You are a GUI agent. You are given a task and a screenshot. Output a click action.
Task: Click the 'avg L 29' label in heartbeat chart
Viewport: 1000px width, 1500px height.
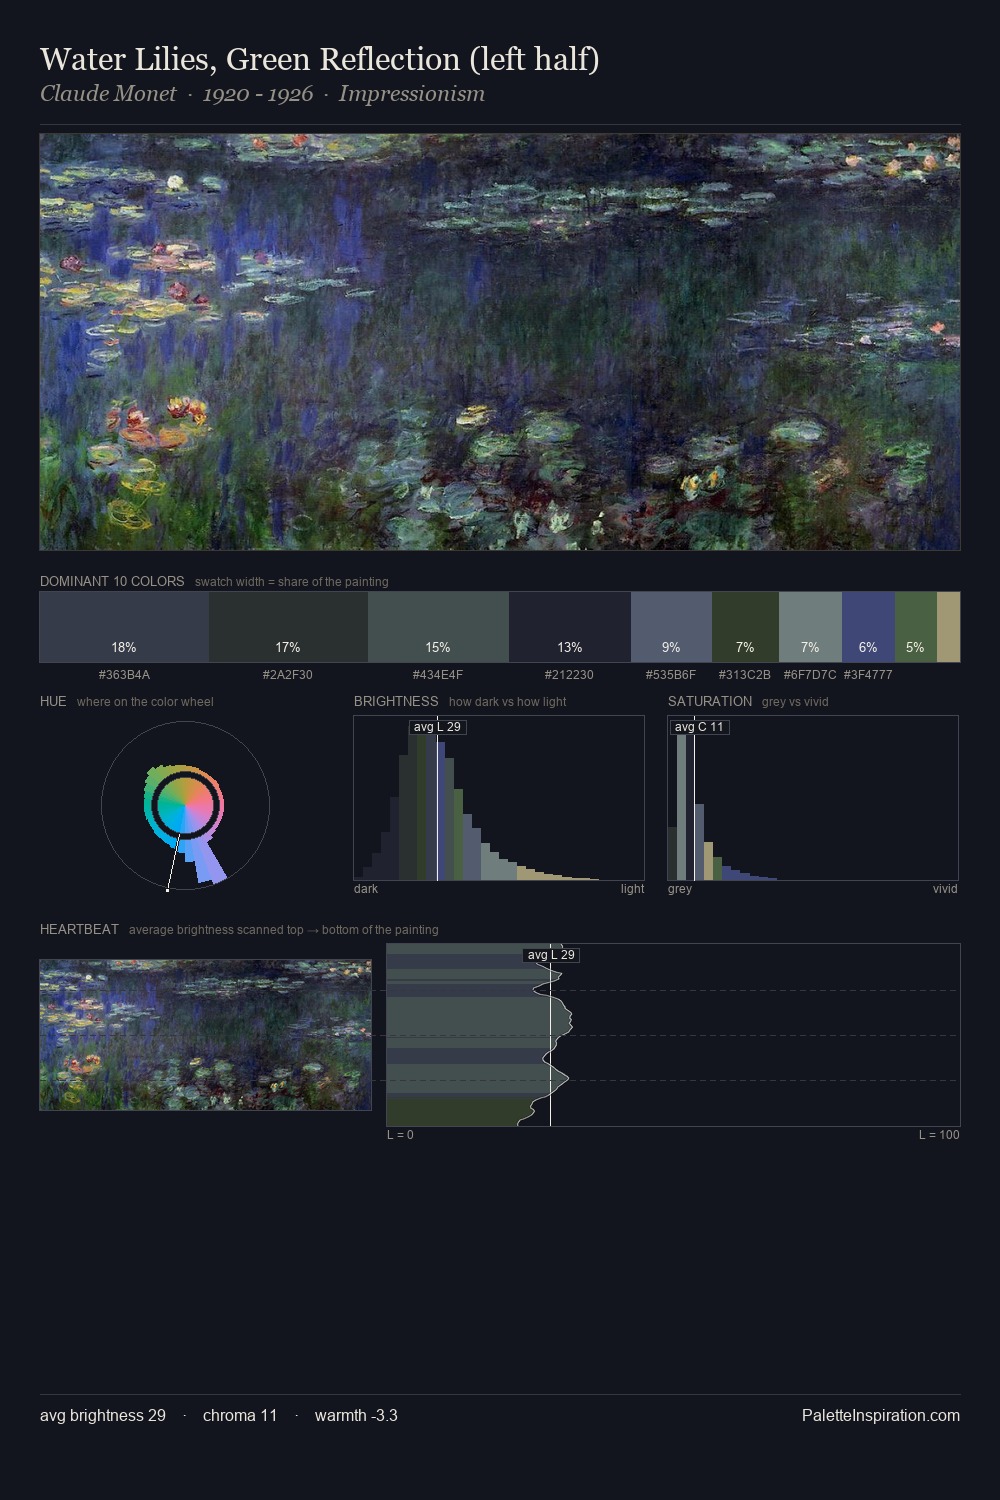tap(551, 955)
